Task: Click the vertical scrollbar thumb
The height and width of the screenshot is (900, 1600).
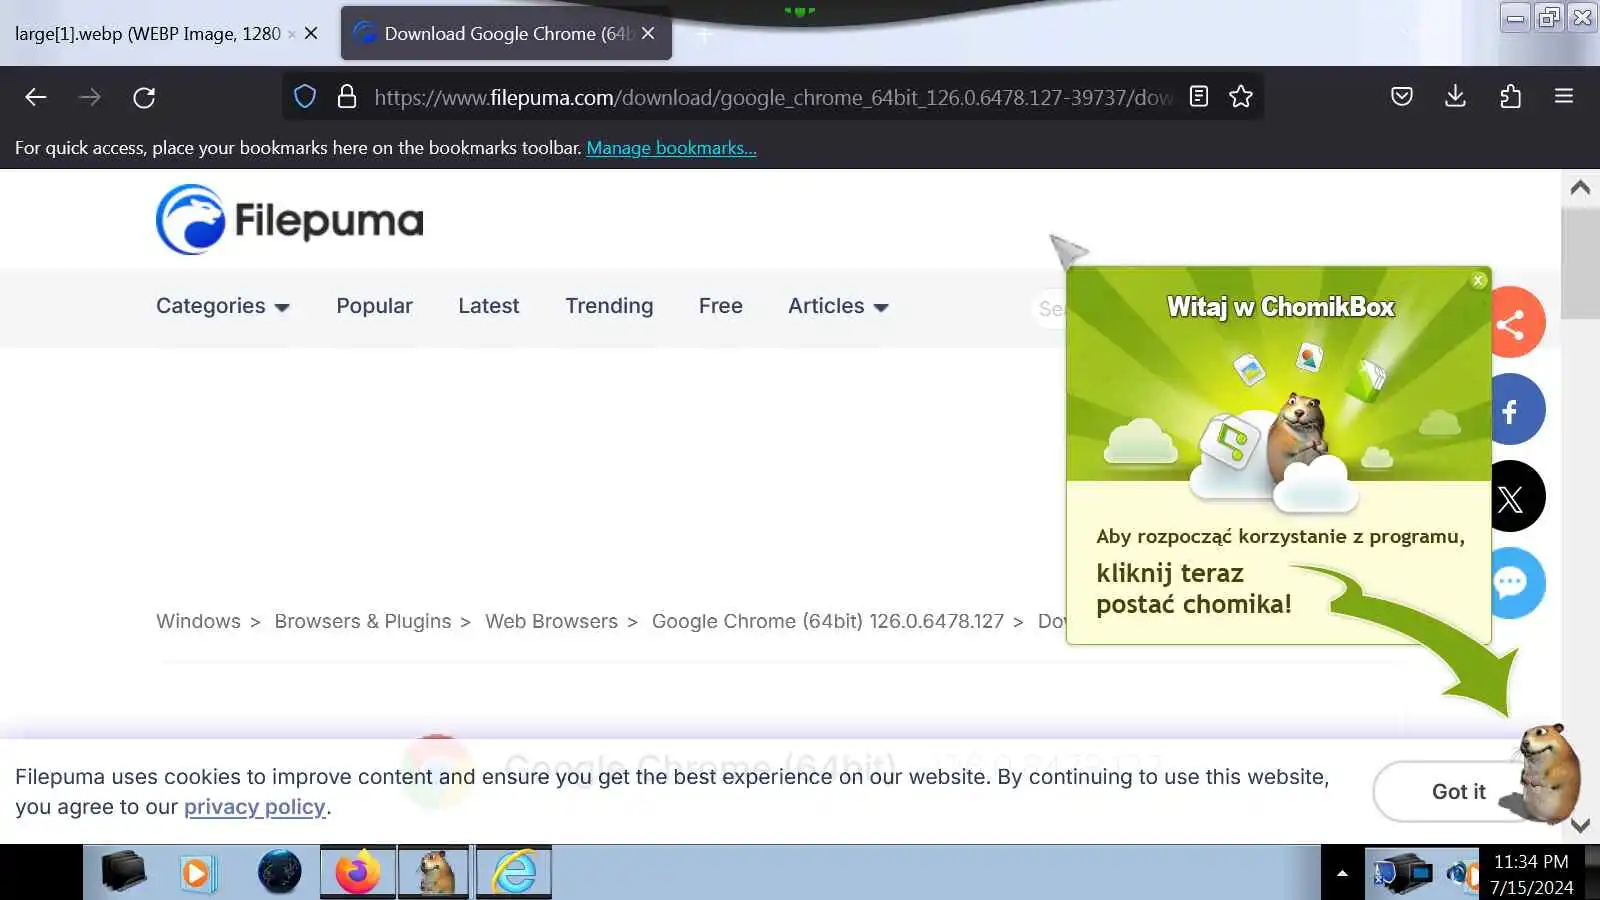Action: click(1580, 264)
